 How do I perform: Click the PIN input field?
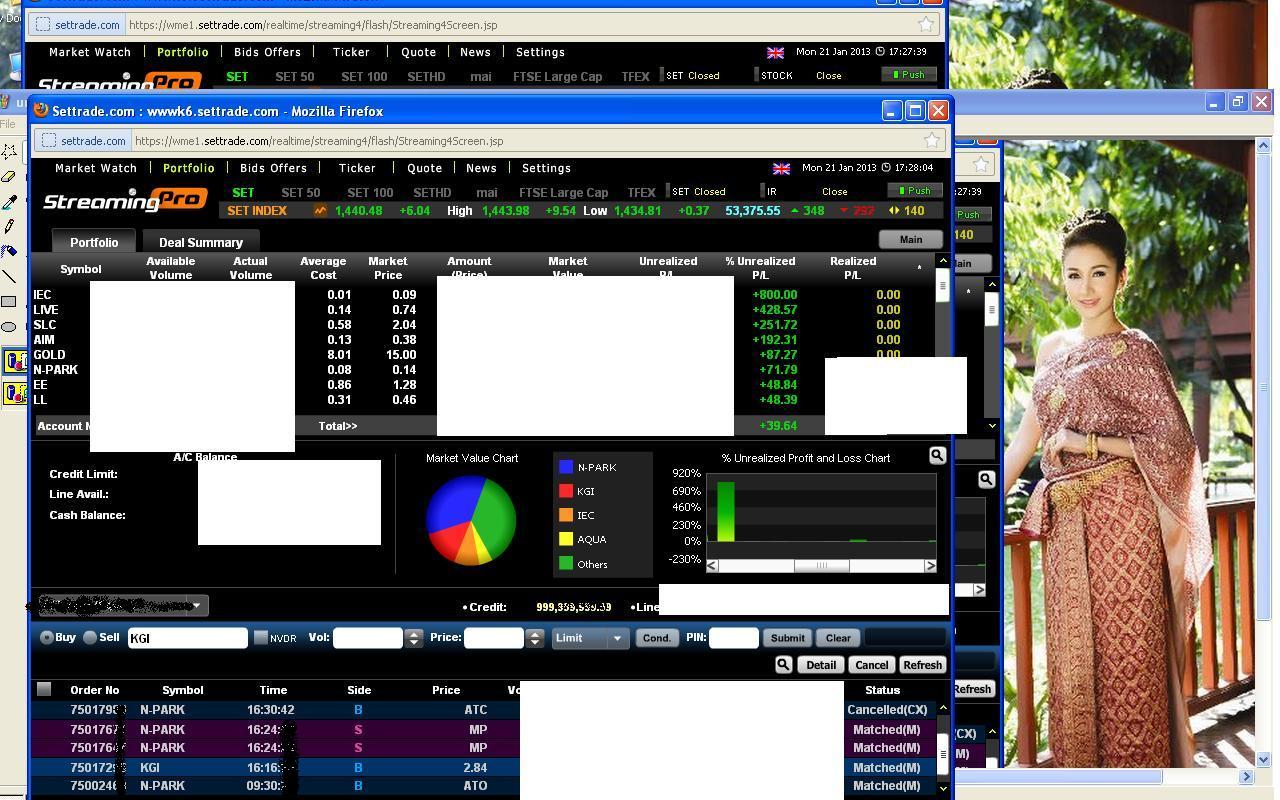coord(734,638)
